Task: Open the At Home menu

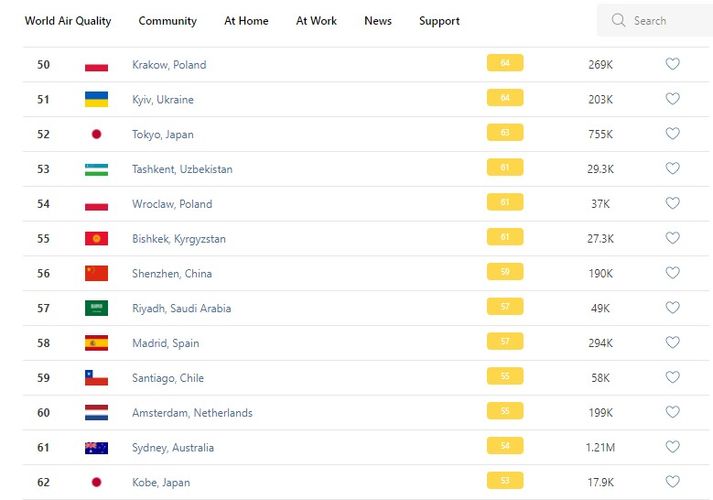Action: 246,21
